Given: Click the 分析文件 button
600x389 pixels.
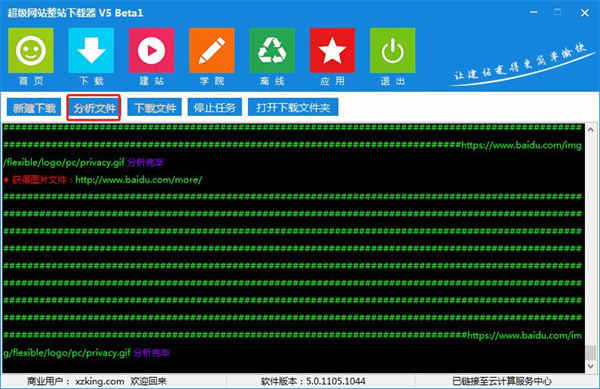Looking at the screenshot, I should [x=94, y=107].
